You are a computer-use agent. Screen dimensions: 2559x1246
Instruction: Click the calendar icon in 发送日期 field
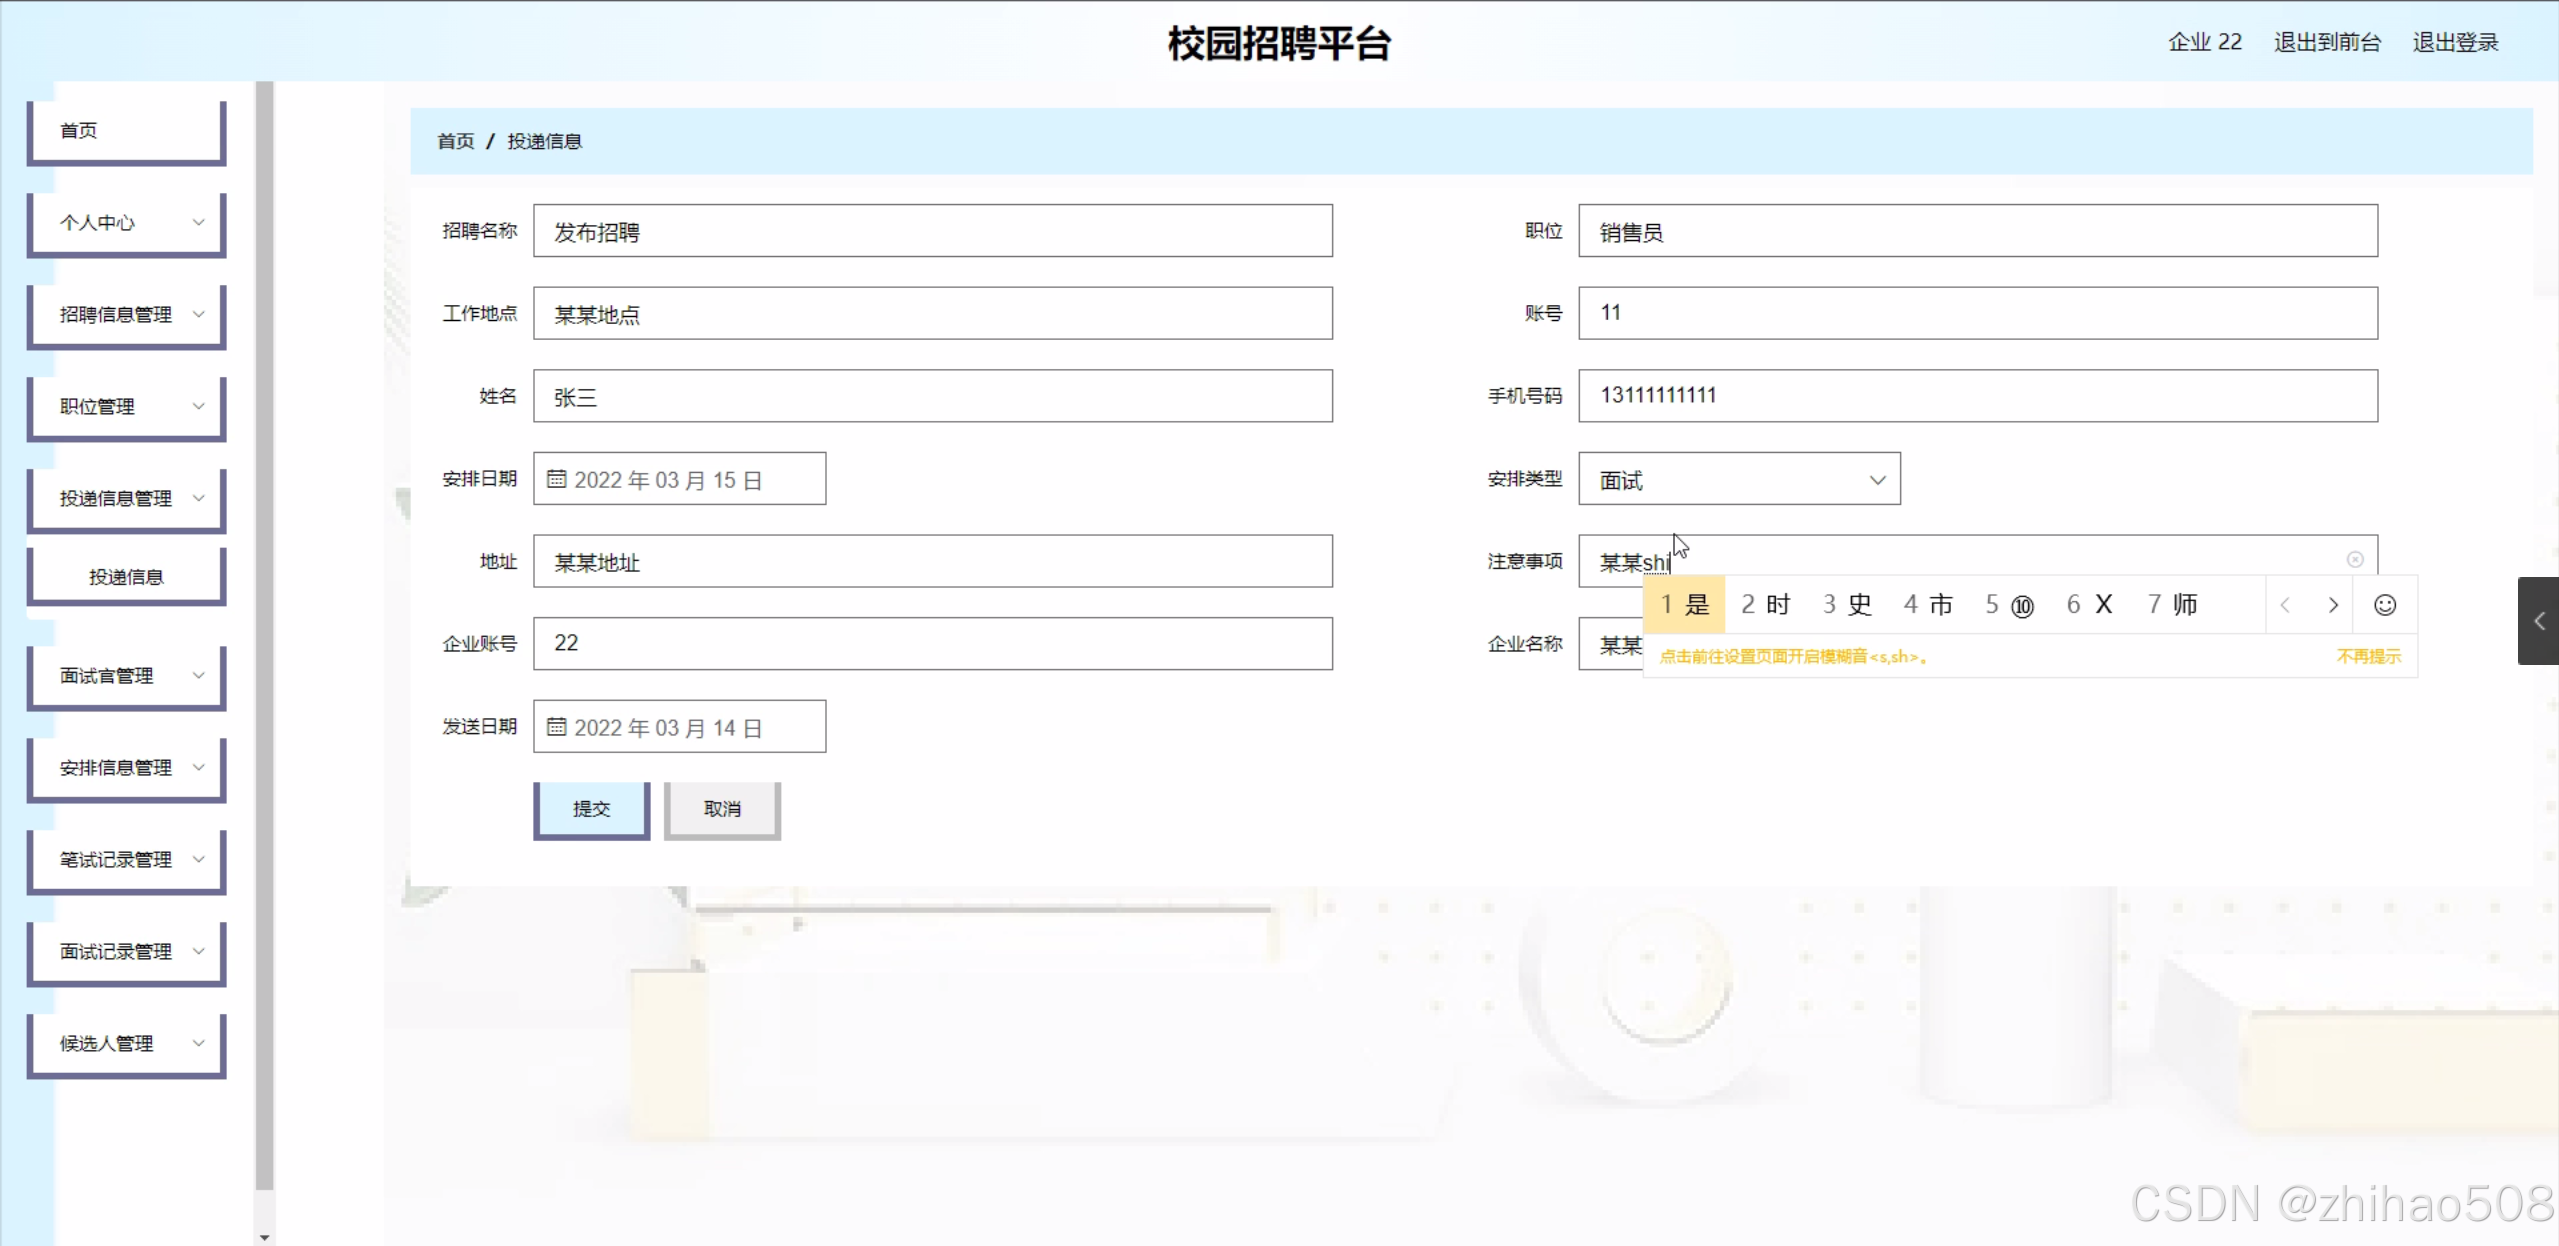[x=557, y=727]
